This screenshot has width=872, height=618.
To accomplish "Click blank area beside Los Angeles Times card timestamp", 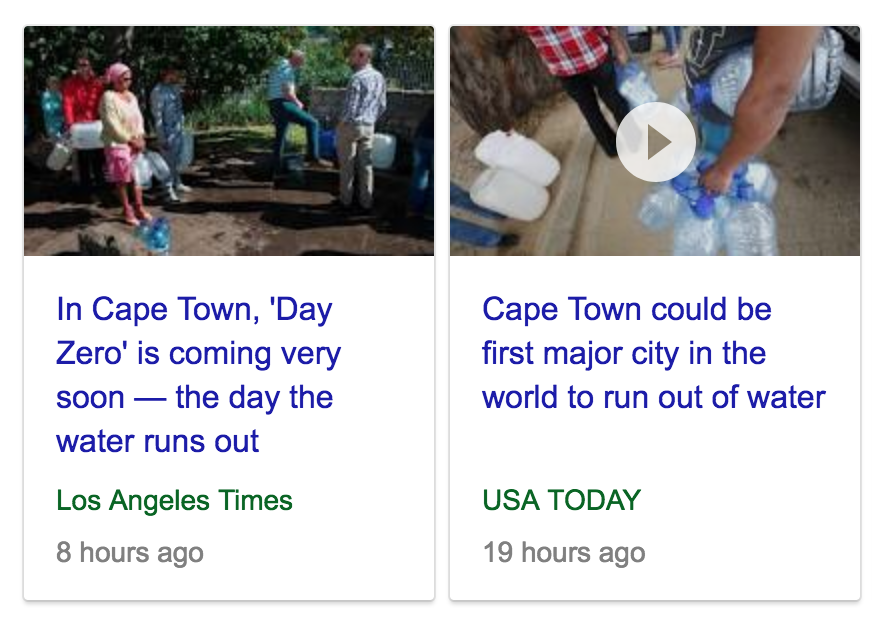I will 317,552.
